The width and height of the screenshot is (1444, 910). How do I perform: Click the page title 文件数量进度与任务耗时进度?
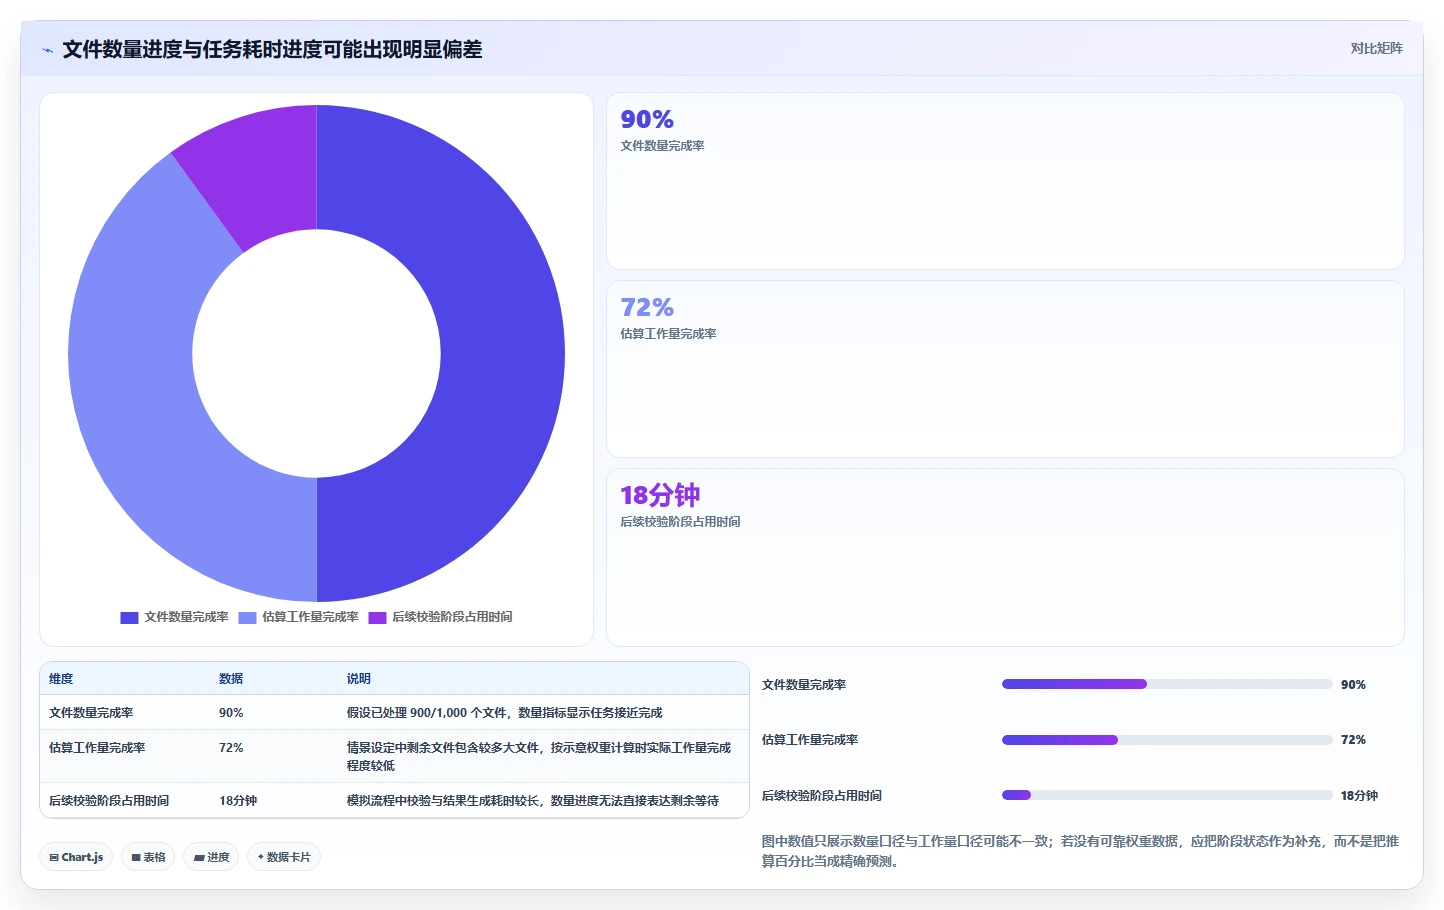(x=272, y=49)
